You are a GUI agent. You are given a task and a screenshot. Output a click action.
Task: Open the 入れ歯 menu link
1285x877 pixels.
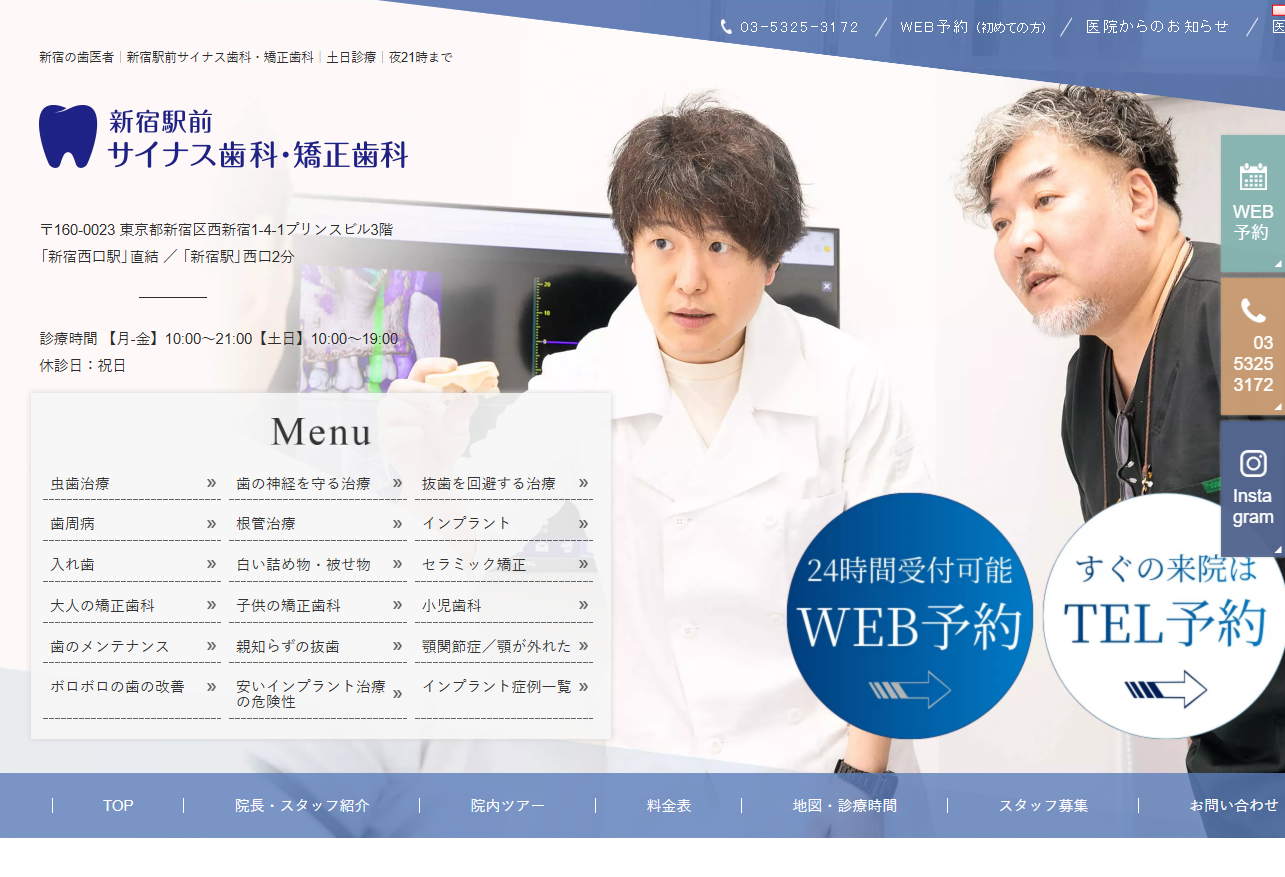73,565
